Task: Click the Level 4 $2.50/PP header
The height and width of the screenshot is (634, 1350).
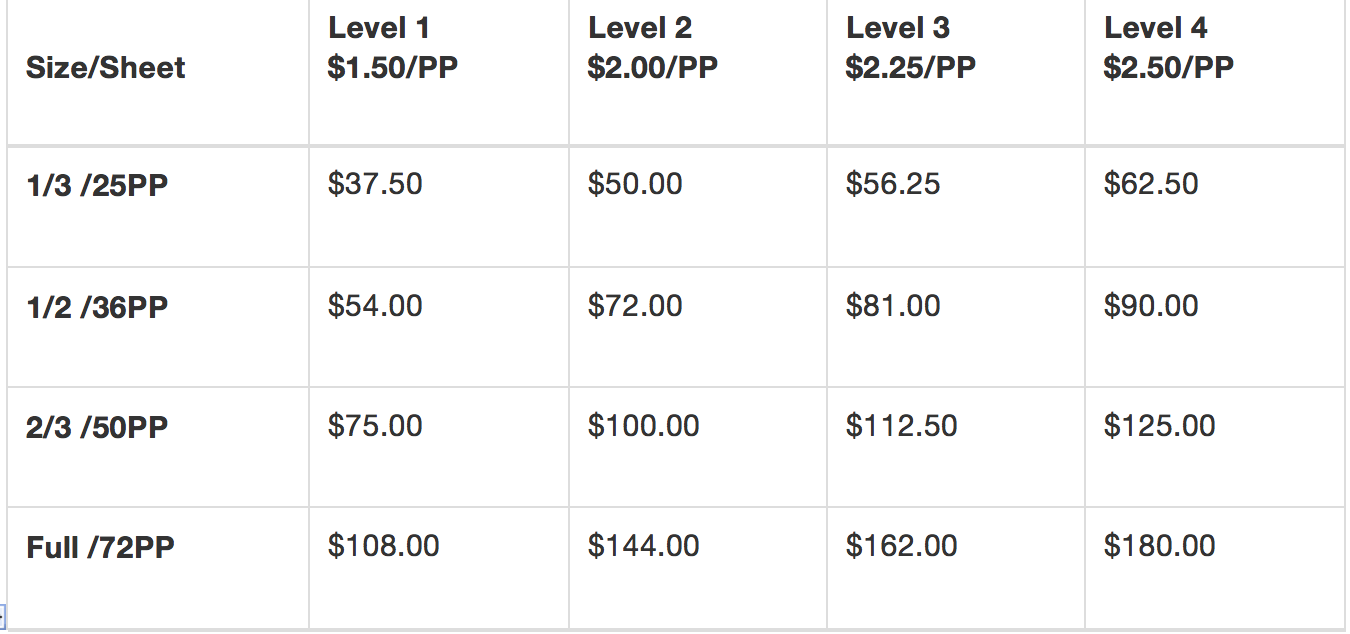Action: [x=1168, y=48]
